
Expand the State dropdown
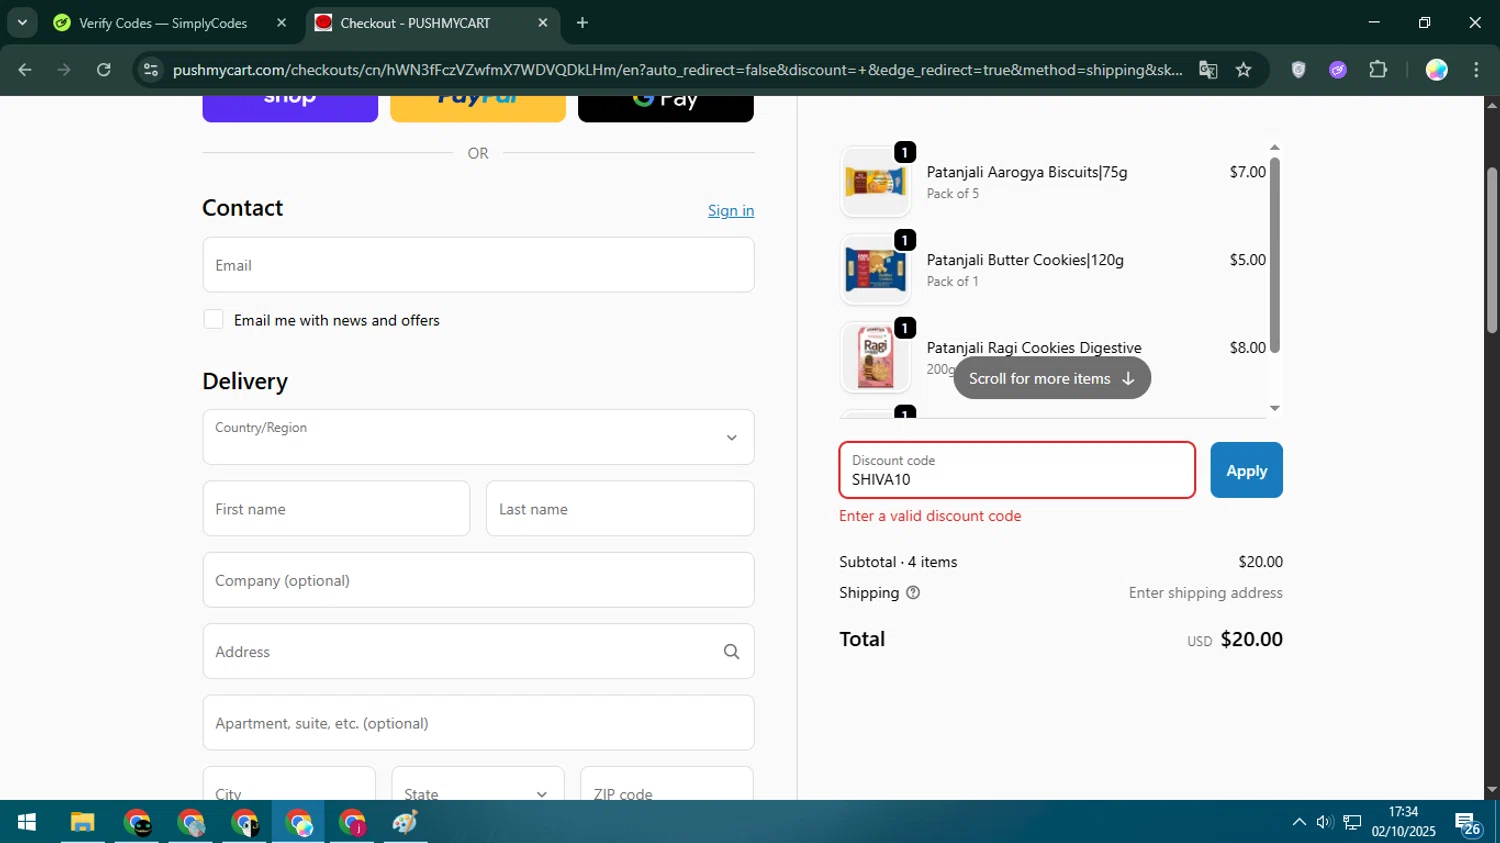click(x=478, y=784)
